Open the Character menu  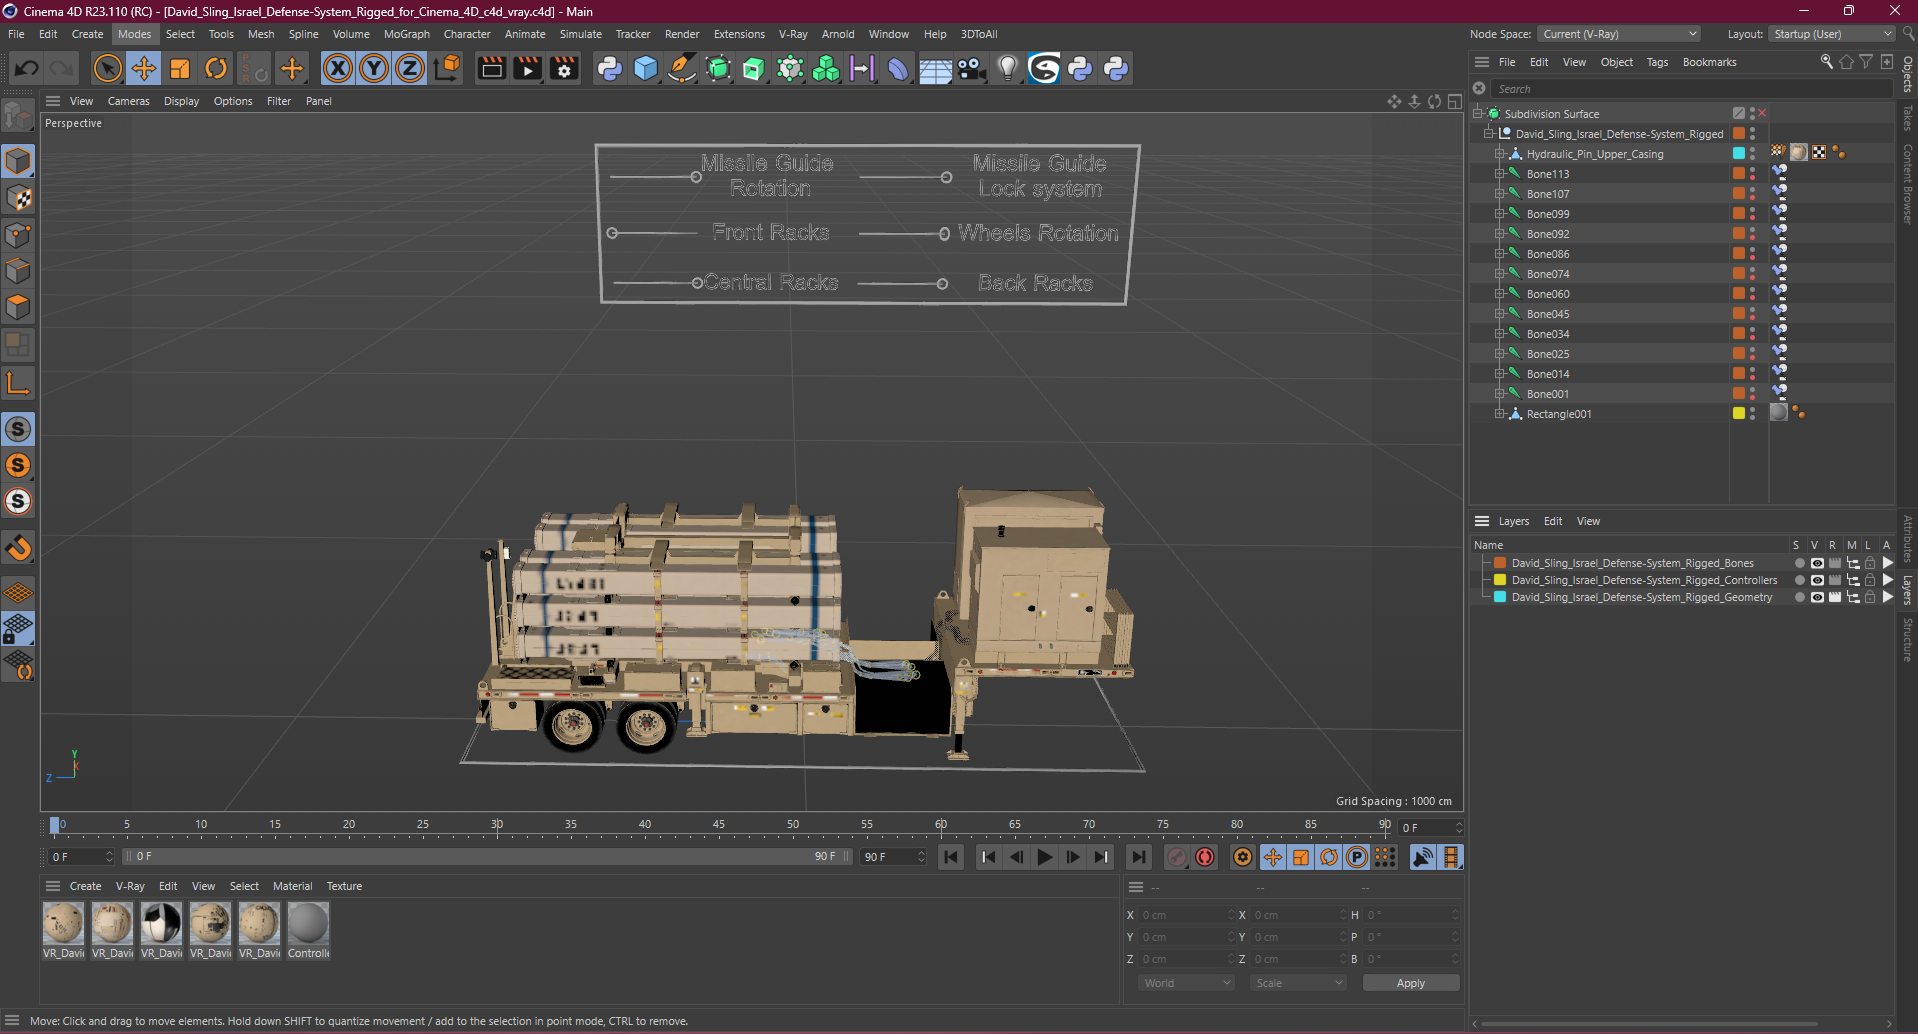pos(467,34)
